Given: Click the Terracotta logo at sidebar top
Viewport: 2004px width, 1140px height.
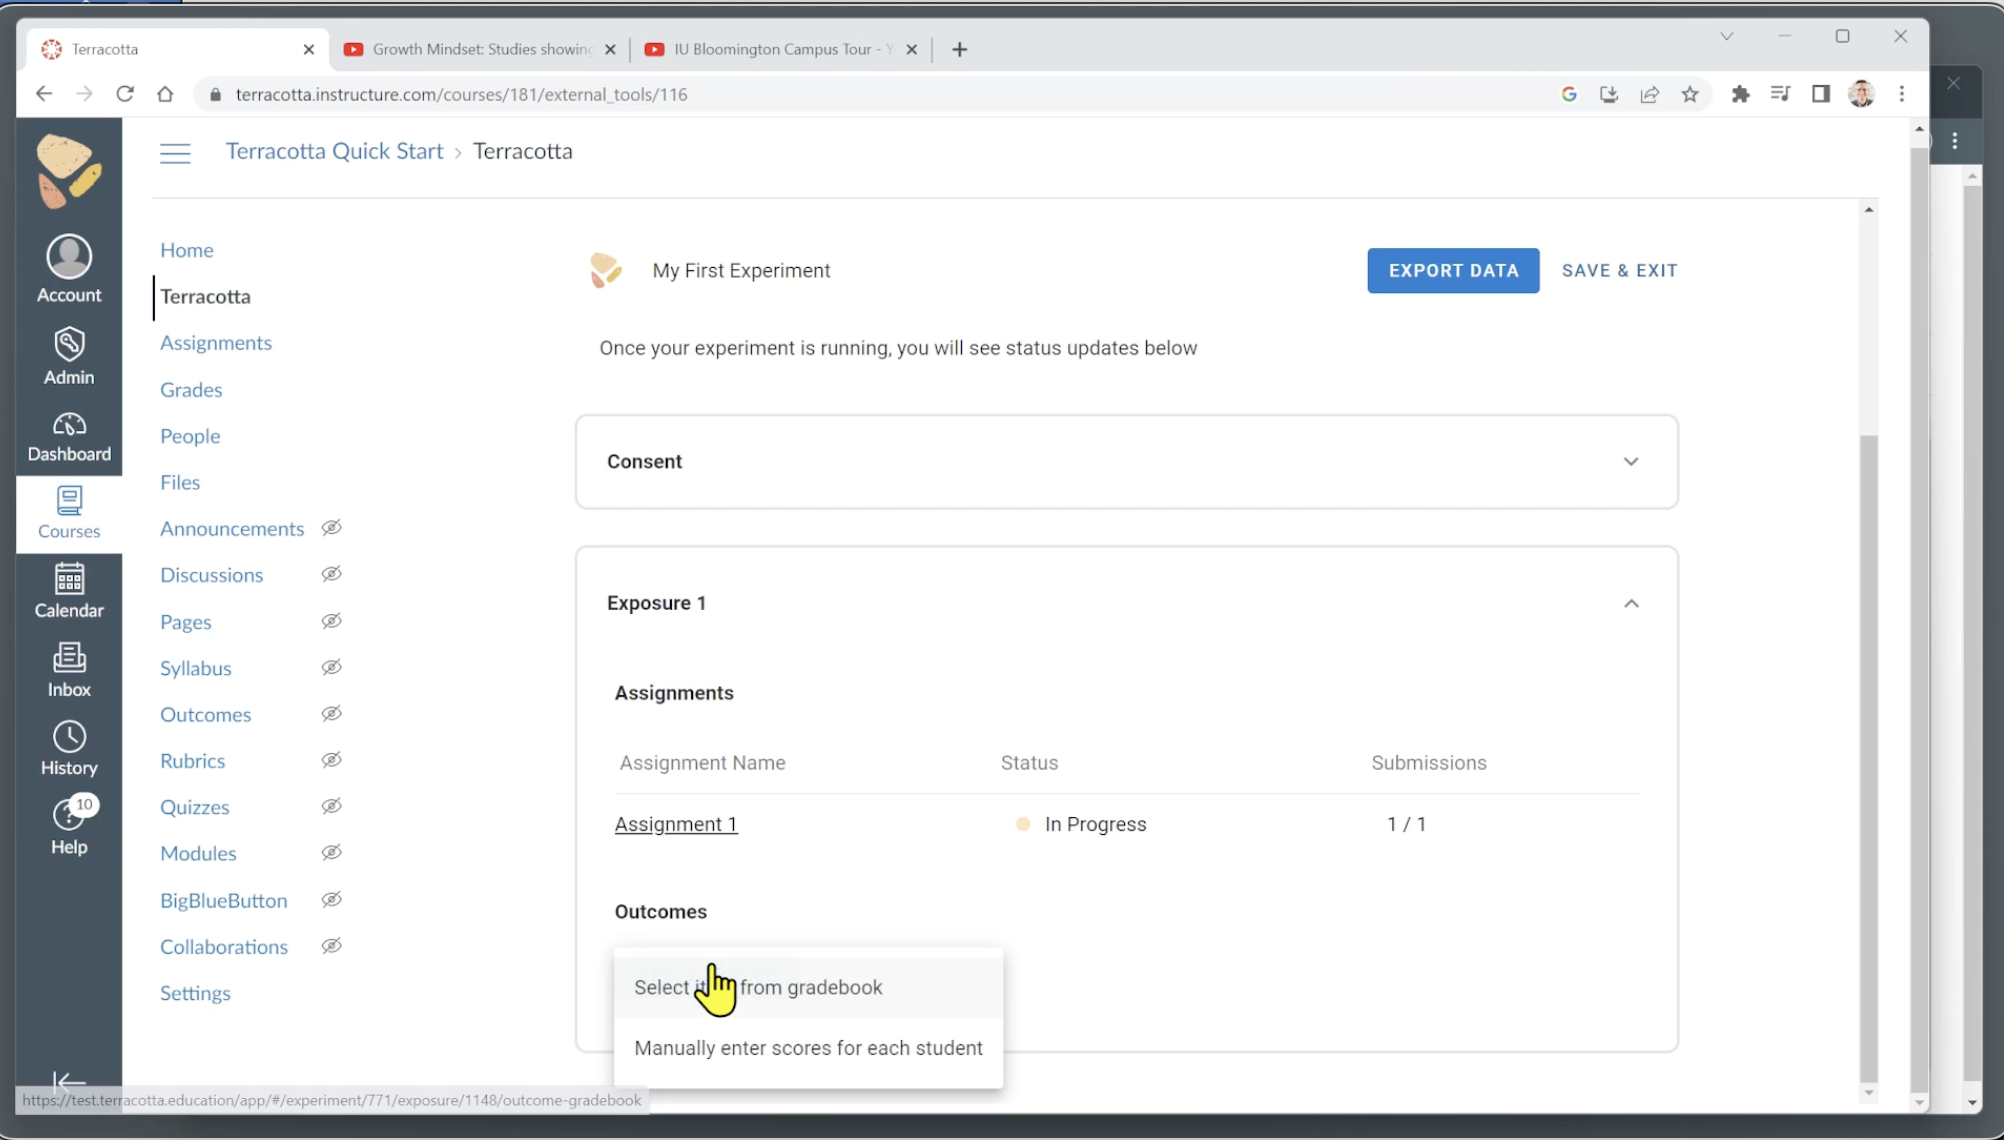Looking at the screenshot, I should tap(68, 171).
